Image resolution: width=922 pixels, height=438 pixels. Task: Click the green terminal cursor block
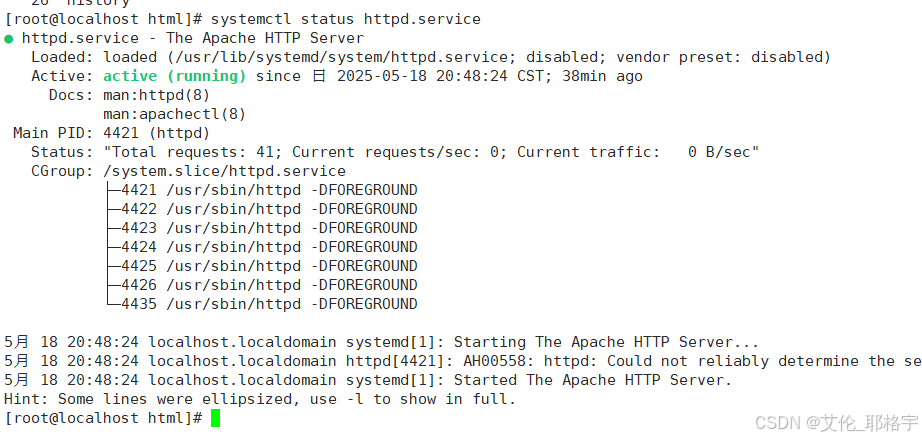(x=215, y=419)
